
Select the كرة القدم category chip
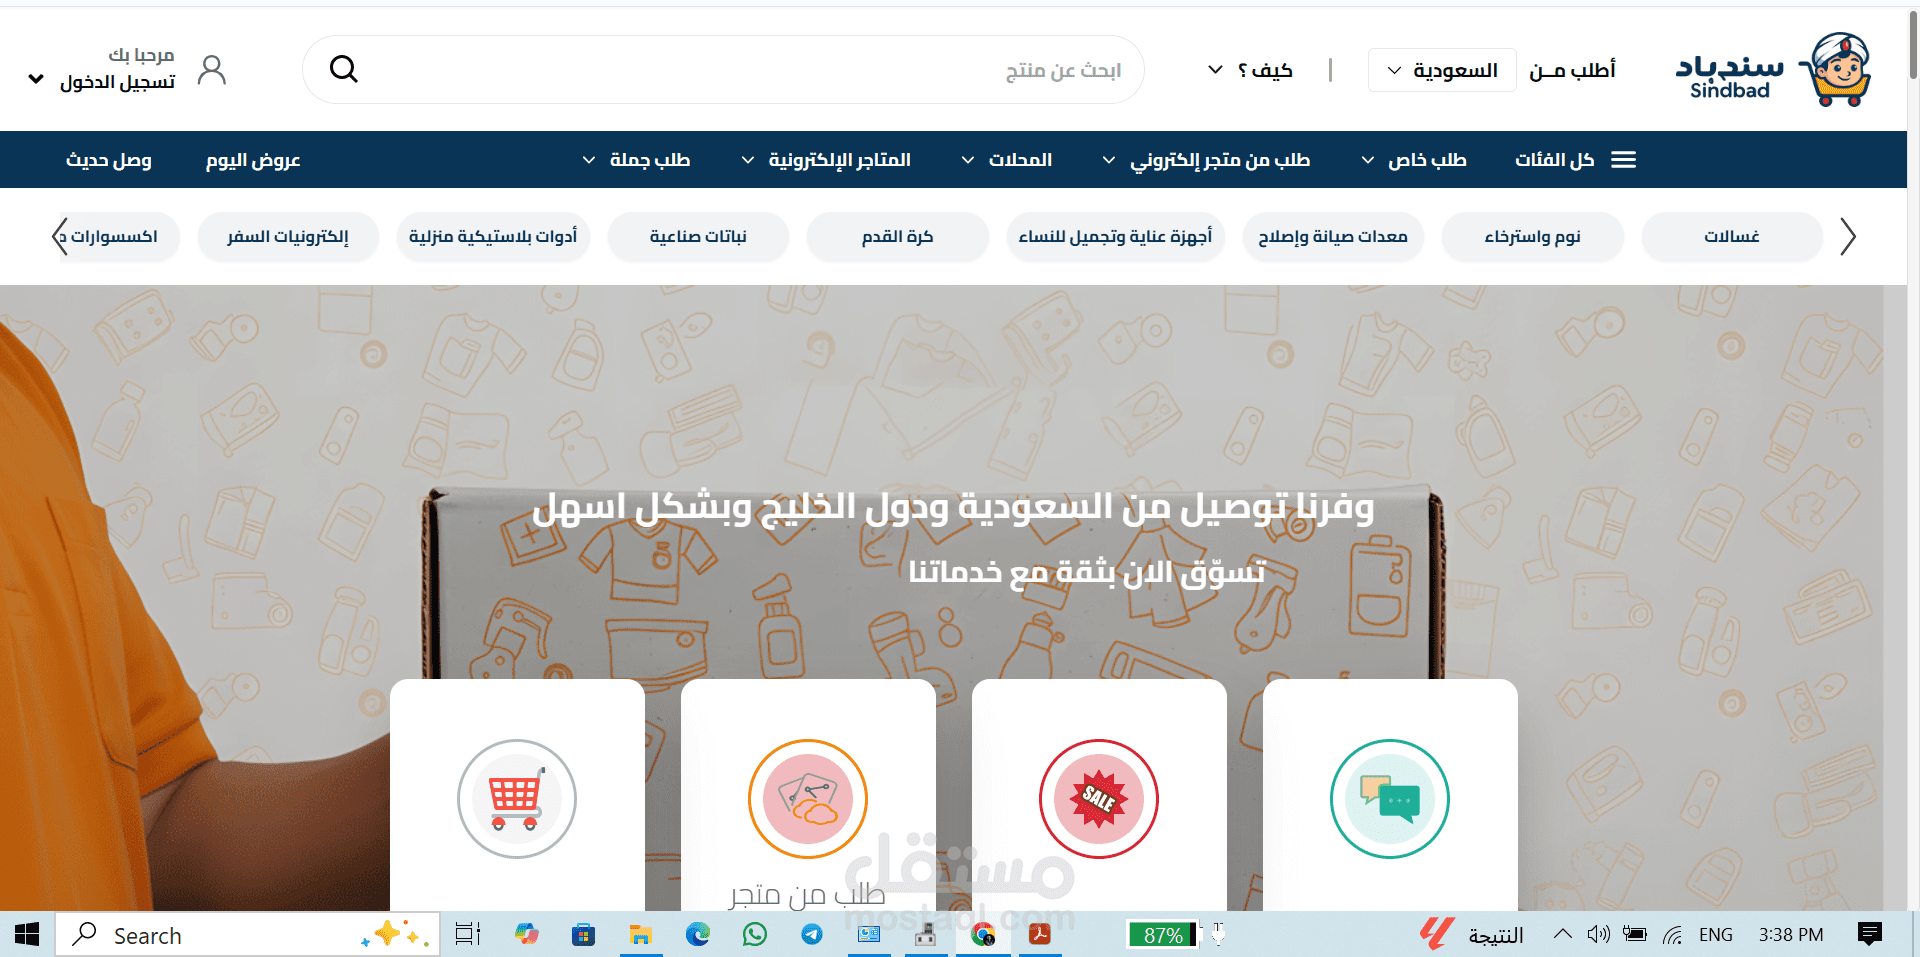pos(898,237)
